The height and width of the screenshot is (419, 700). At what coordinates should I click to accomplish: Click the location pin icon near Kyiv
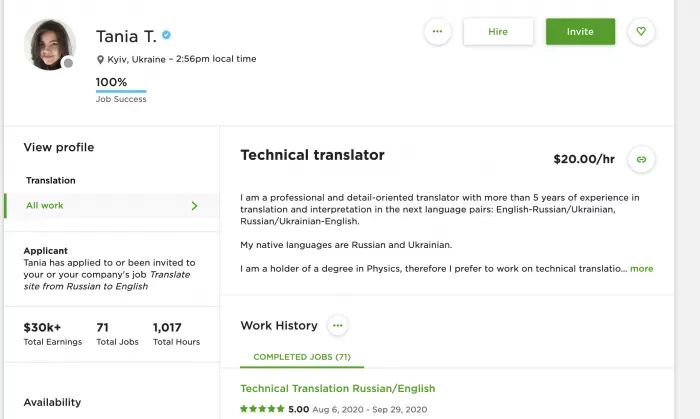tap(100, 59)
